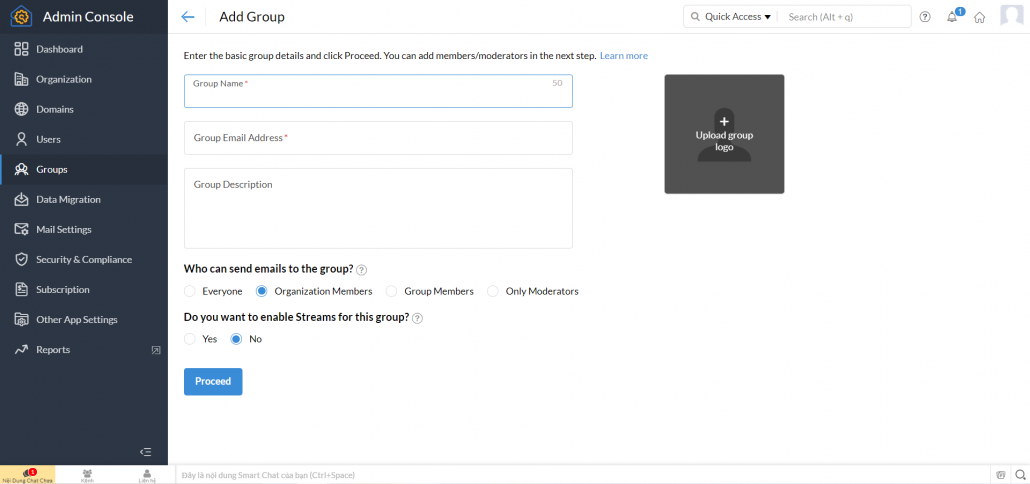This screenshot has height=484, width=1030.
Task: Click the Group Description text area
Action: click(378, 208)
